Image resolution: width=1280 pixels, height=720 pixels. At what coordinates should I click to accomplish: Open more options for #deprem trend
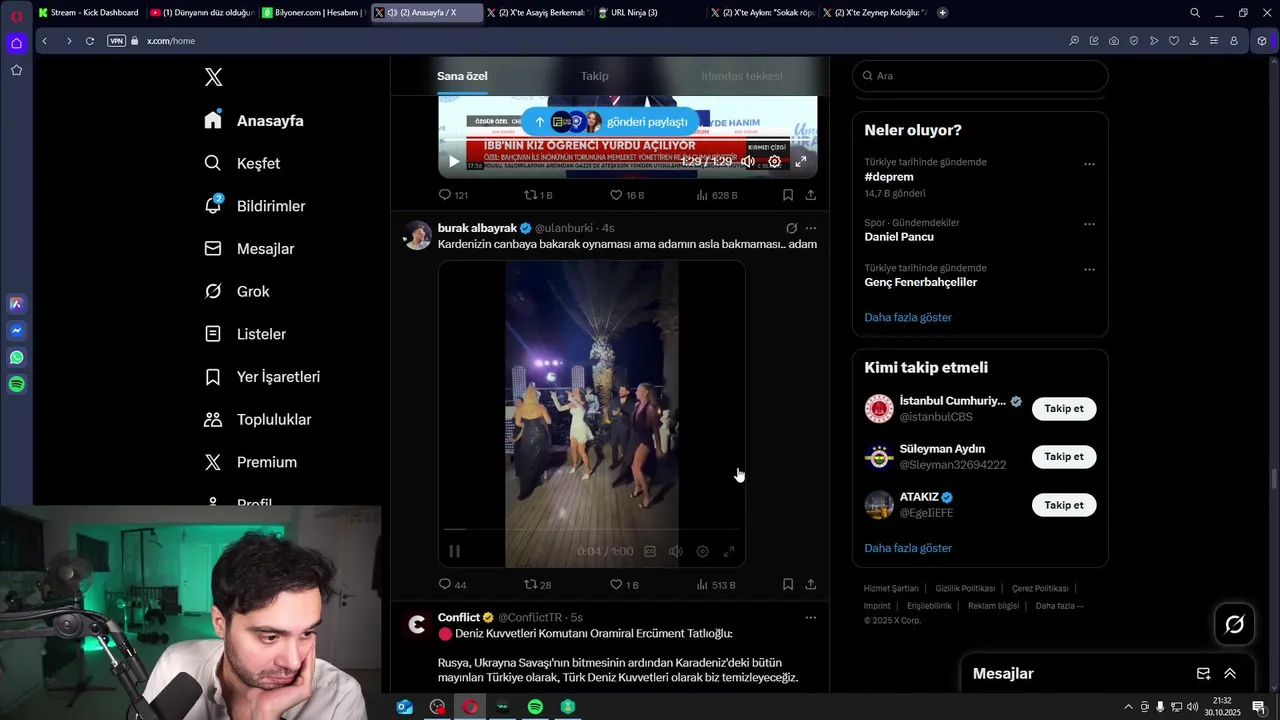tap(1089, 164)
